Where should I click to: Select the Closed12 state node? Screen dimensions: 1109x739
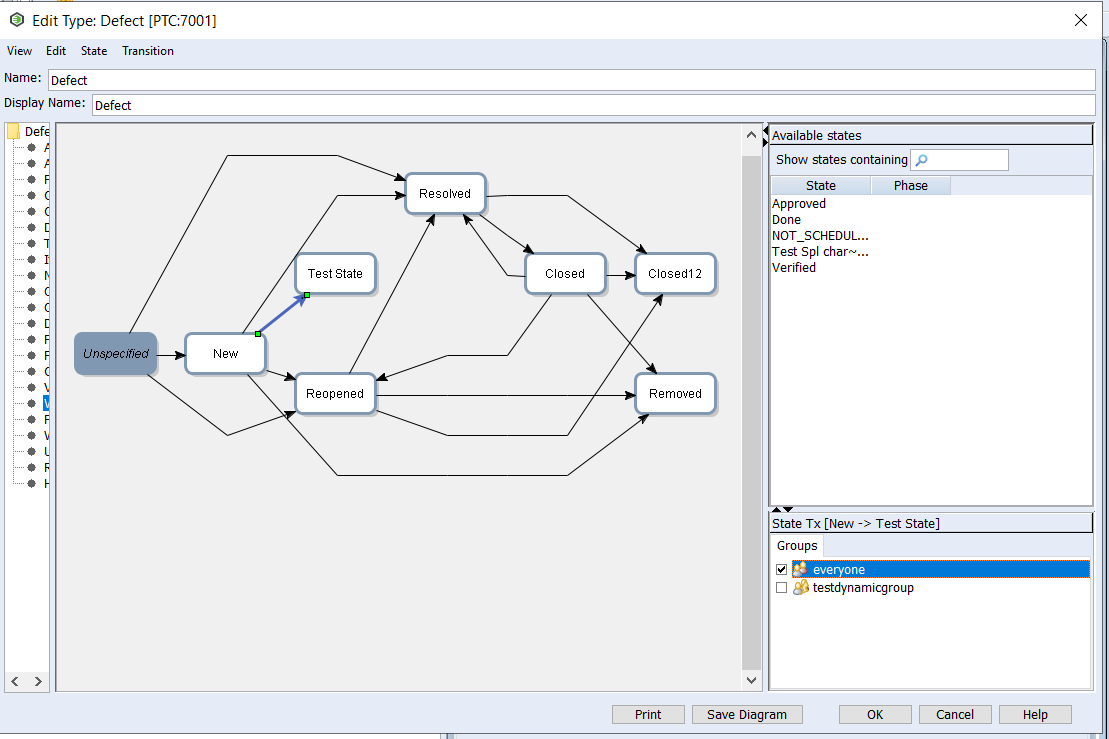pyautogui.click(x=675, y=273)
